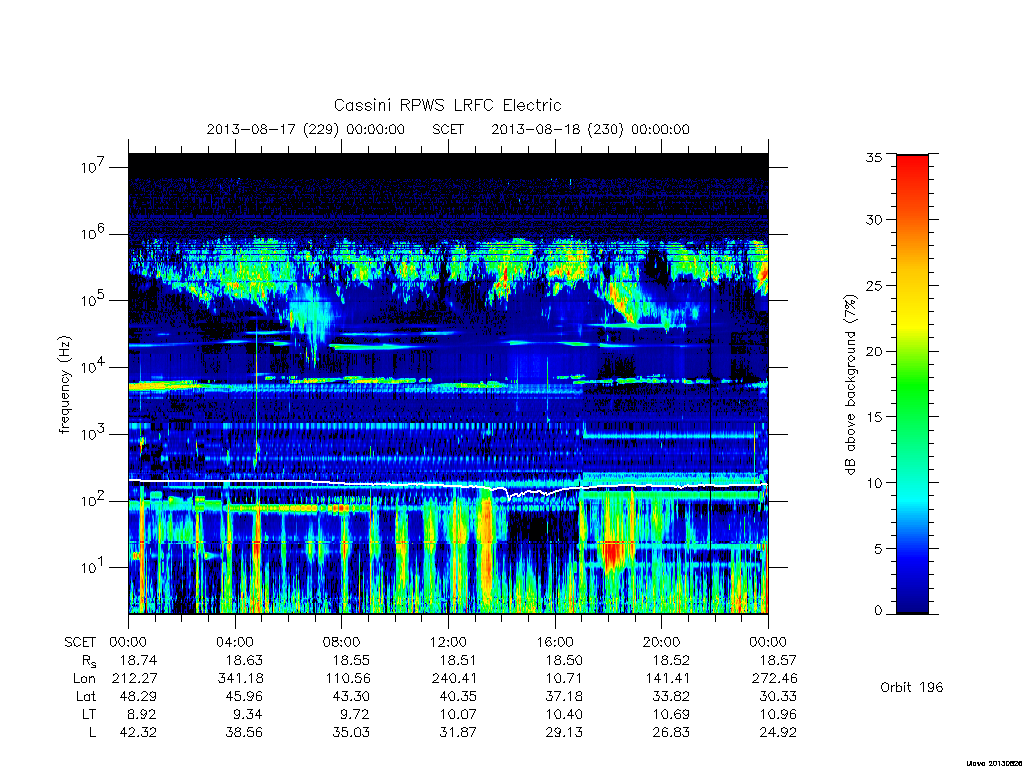Image resolution: width=1024 pixels, height=768 pixels.
Task: Click the L value '42.32'
Action: (x=138, y=732)
